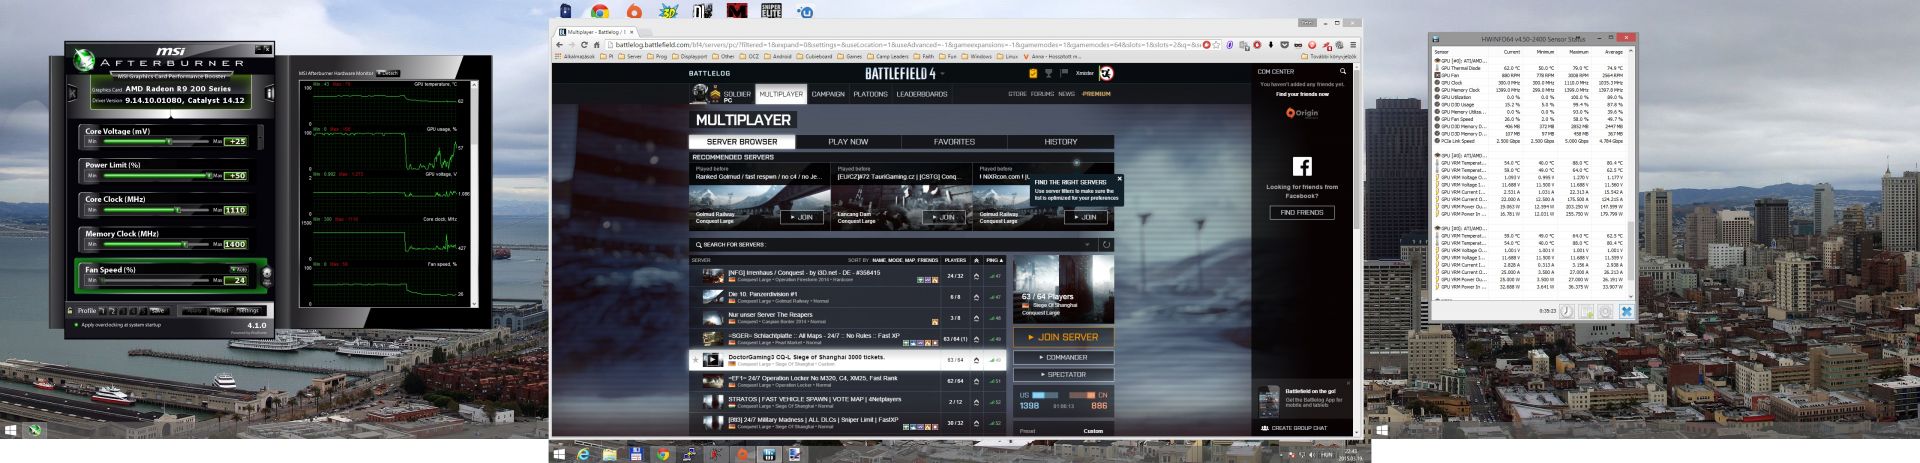Switch to History server tab
Viewport: 1920px width, 463px height.
[1061, 142]
